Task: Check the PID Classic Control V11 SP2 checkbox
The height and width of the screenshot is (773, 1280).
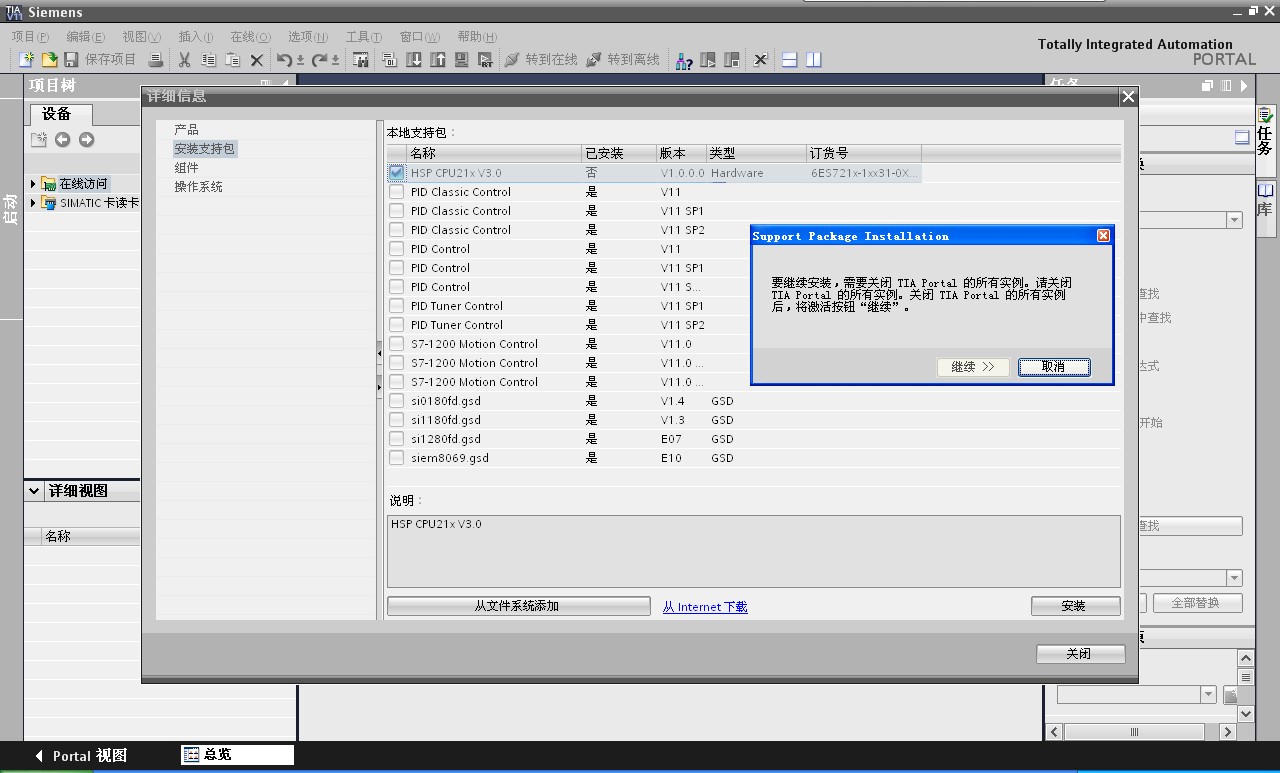Action: pyautogui.click(x=397, y=230)
